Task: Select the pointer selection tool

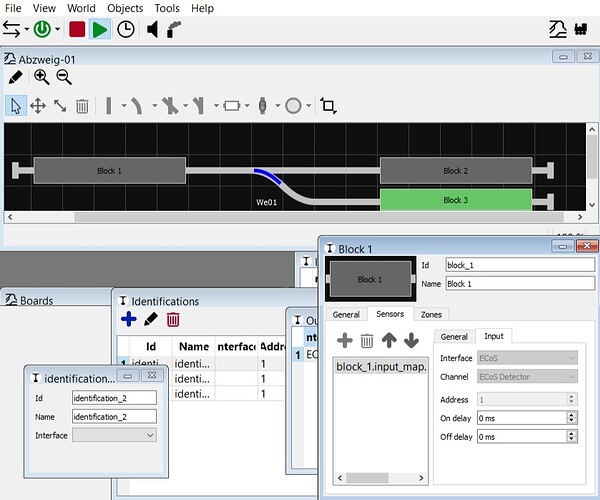Action: point(16,106)
